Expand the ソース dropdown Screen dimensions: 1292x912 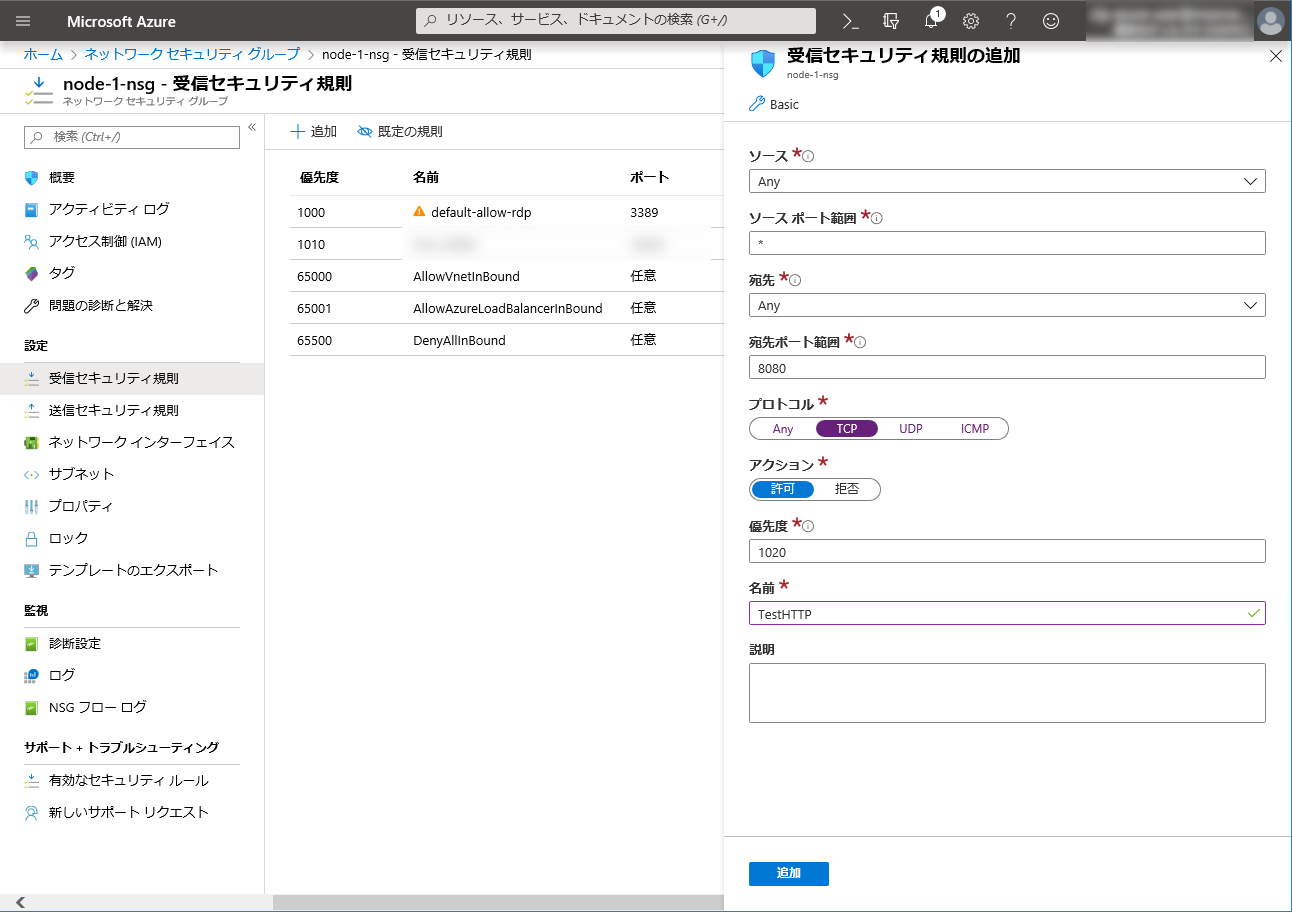point(1006,181)
